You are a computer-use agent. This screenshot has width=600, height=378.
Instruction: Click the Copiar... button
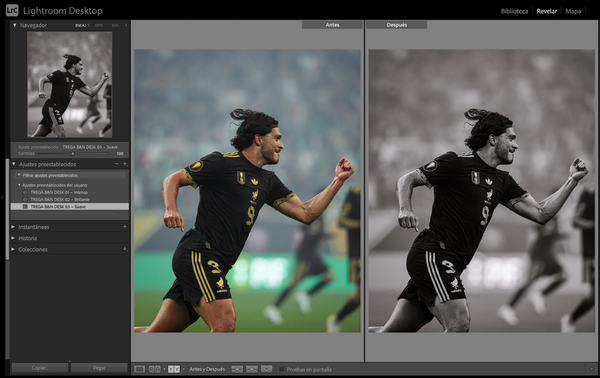point(40,368)
